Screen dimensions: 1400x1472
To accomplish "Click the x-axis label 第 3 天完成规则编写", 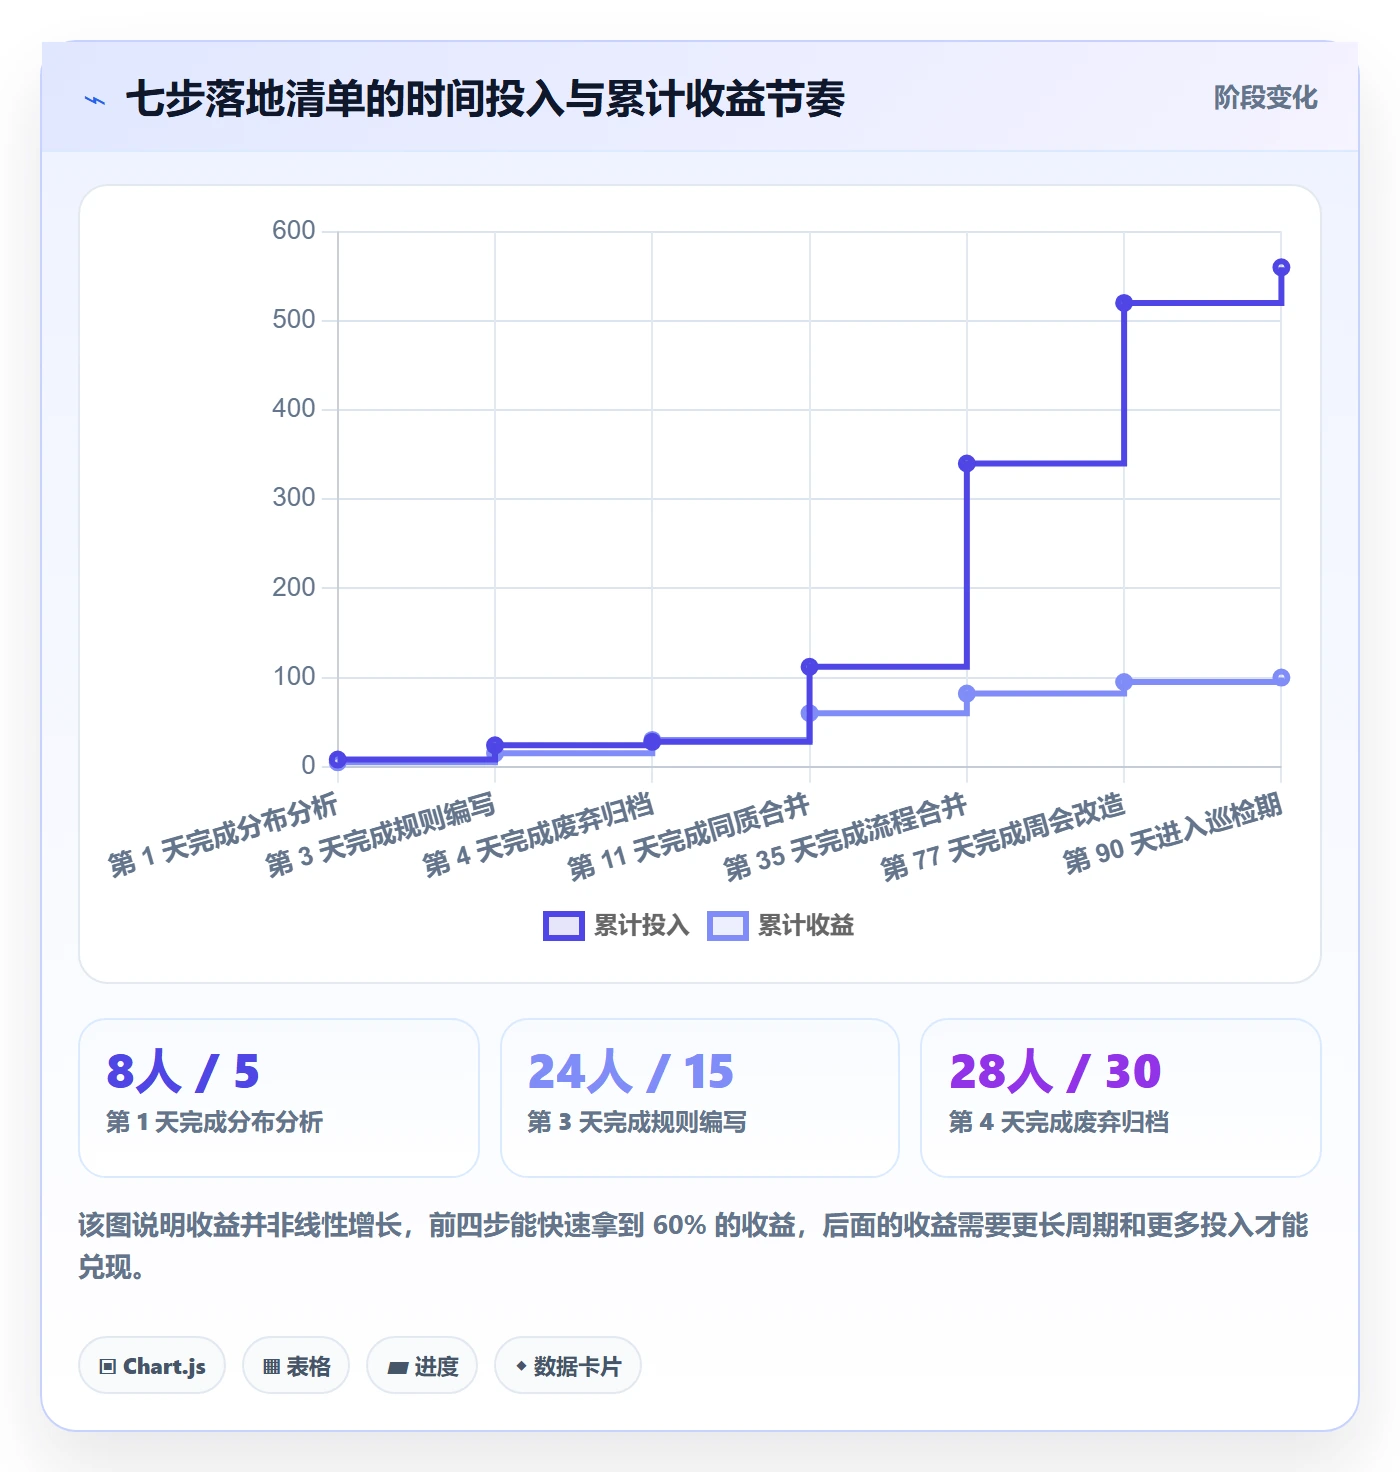I will point(381,835).
